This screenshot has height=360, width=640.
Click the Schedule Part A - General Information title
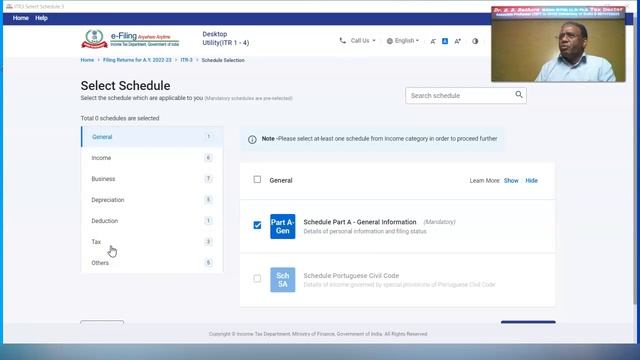(x=360, y=222)
